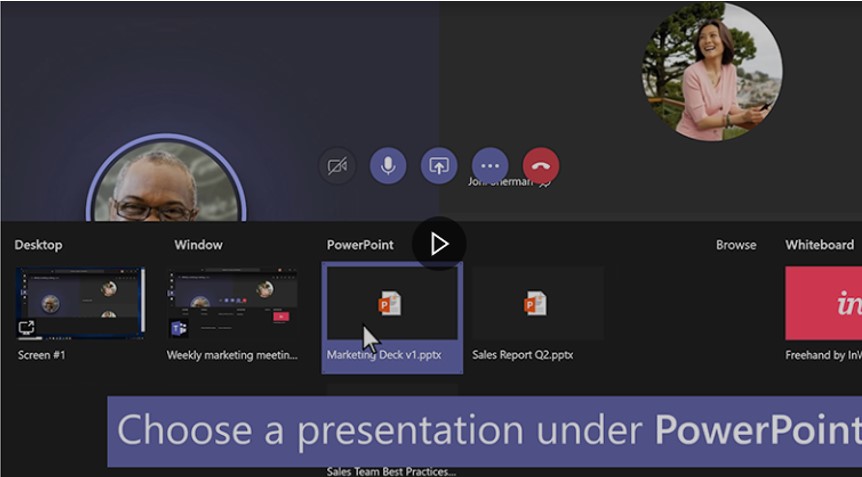Choose the Marketing Deck v1.pptx file
The height and width of the screenshot is (477, 862).
(x=392, y=318)
